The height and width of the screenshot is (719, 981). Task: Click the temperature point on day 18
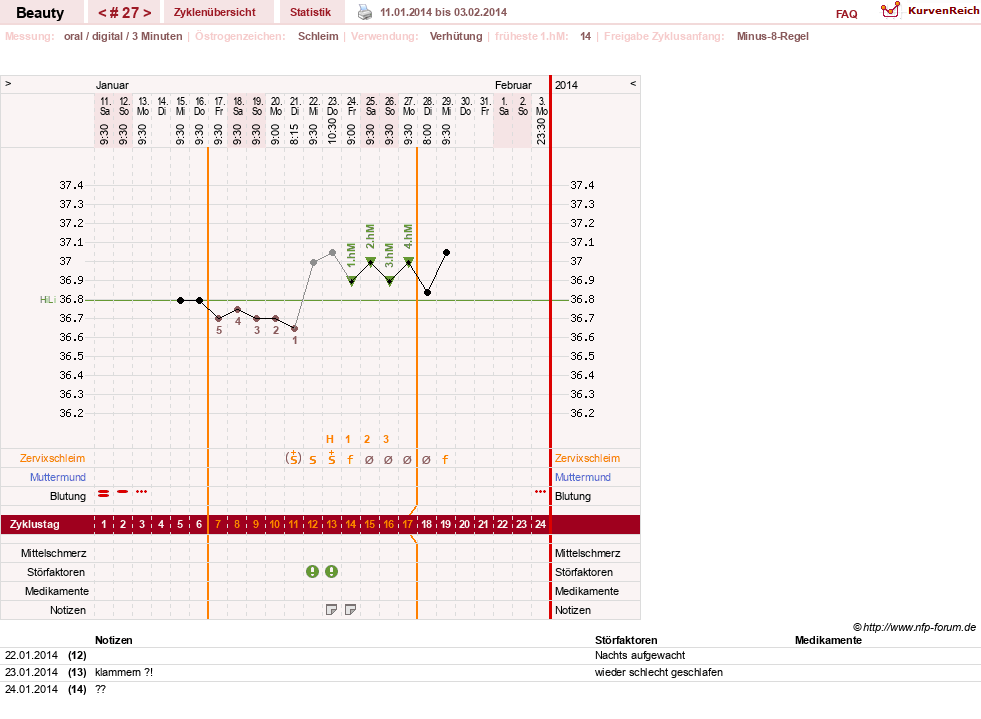pyautogui.click(x=427, y=292)
